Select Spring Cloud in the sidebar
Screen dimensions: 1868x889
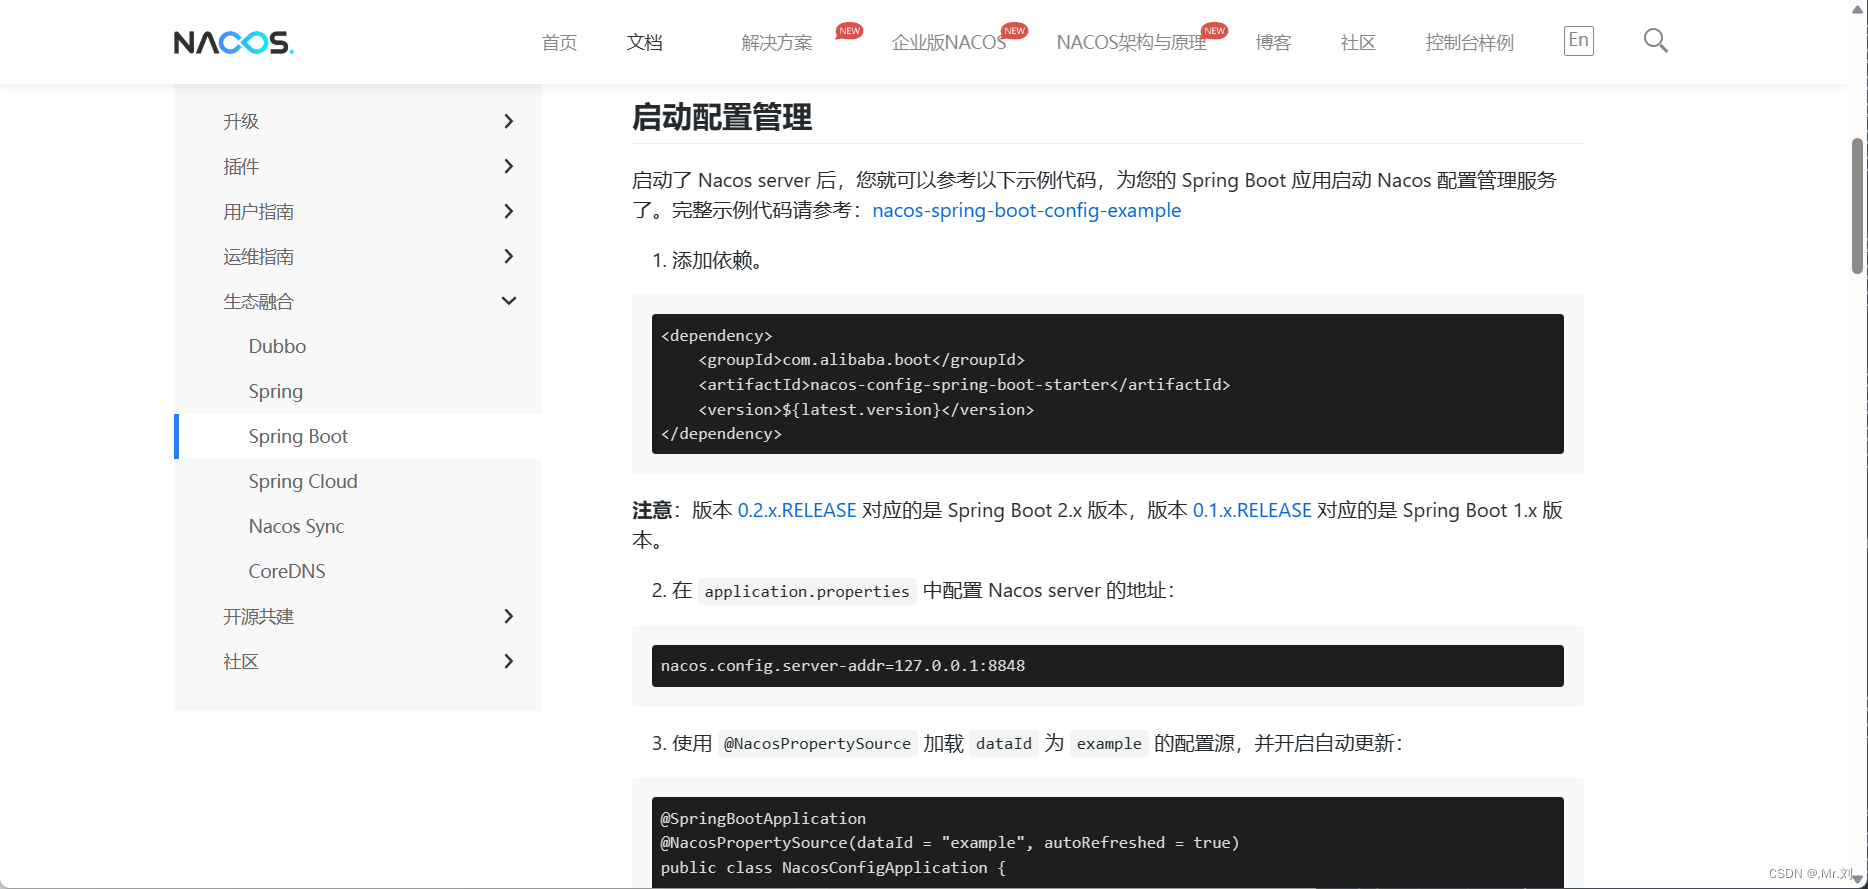[303, 481]
